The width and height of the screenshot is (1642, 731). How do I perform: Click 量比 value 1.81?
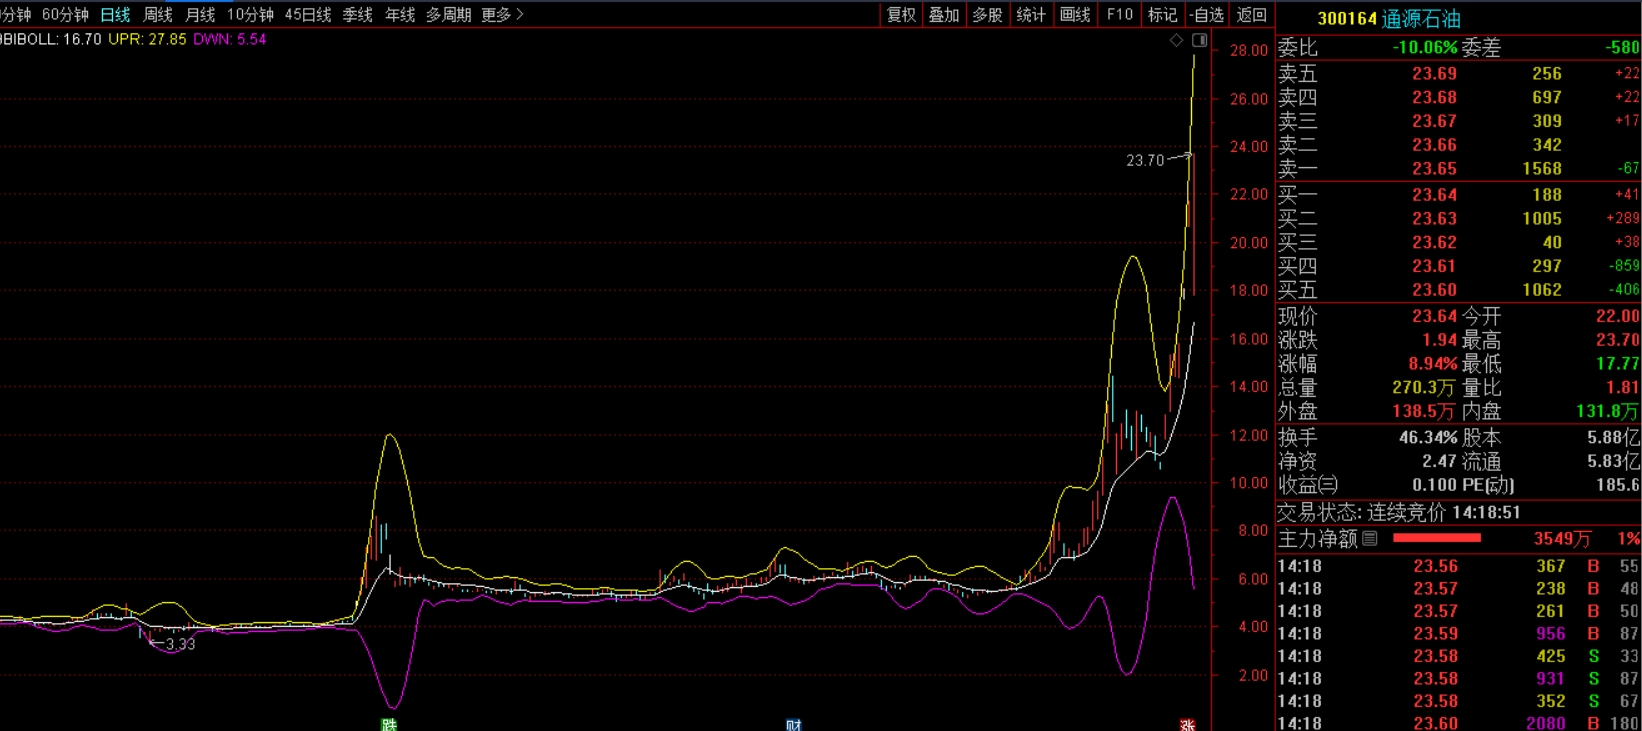point(1622,388)
